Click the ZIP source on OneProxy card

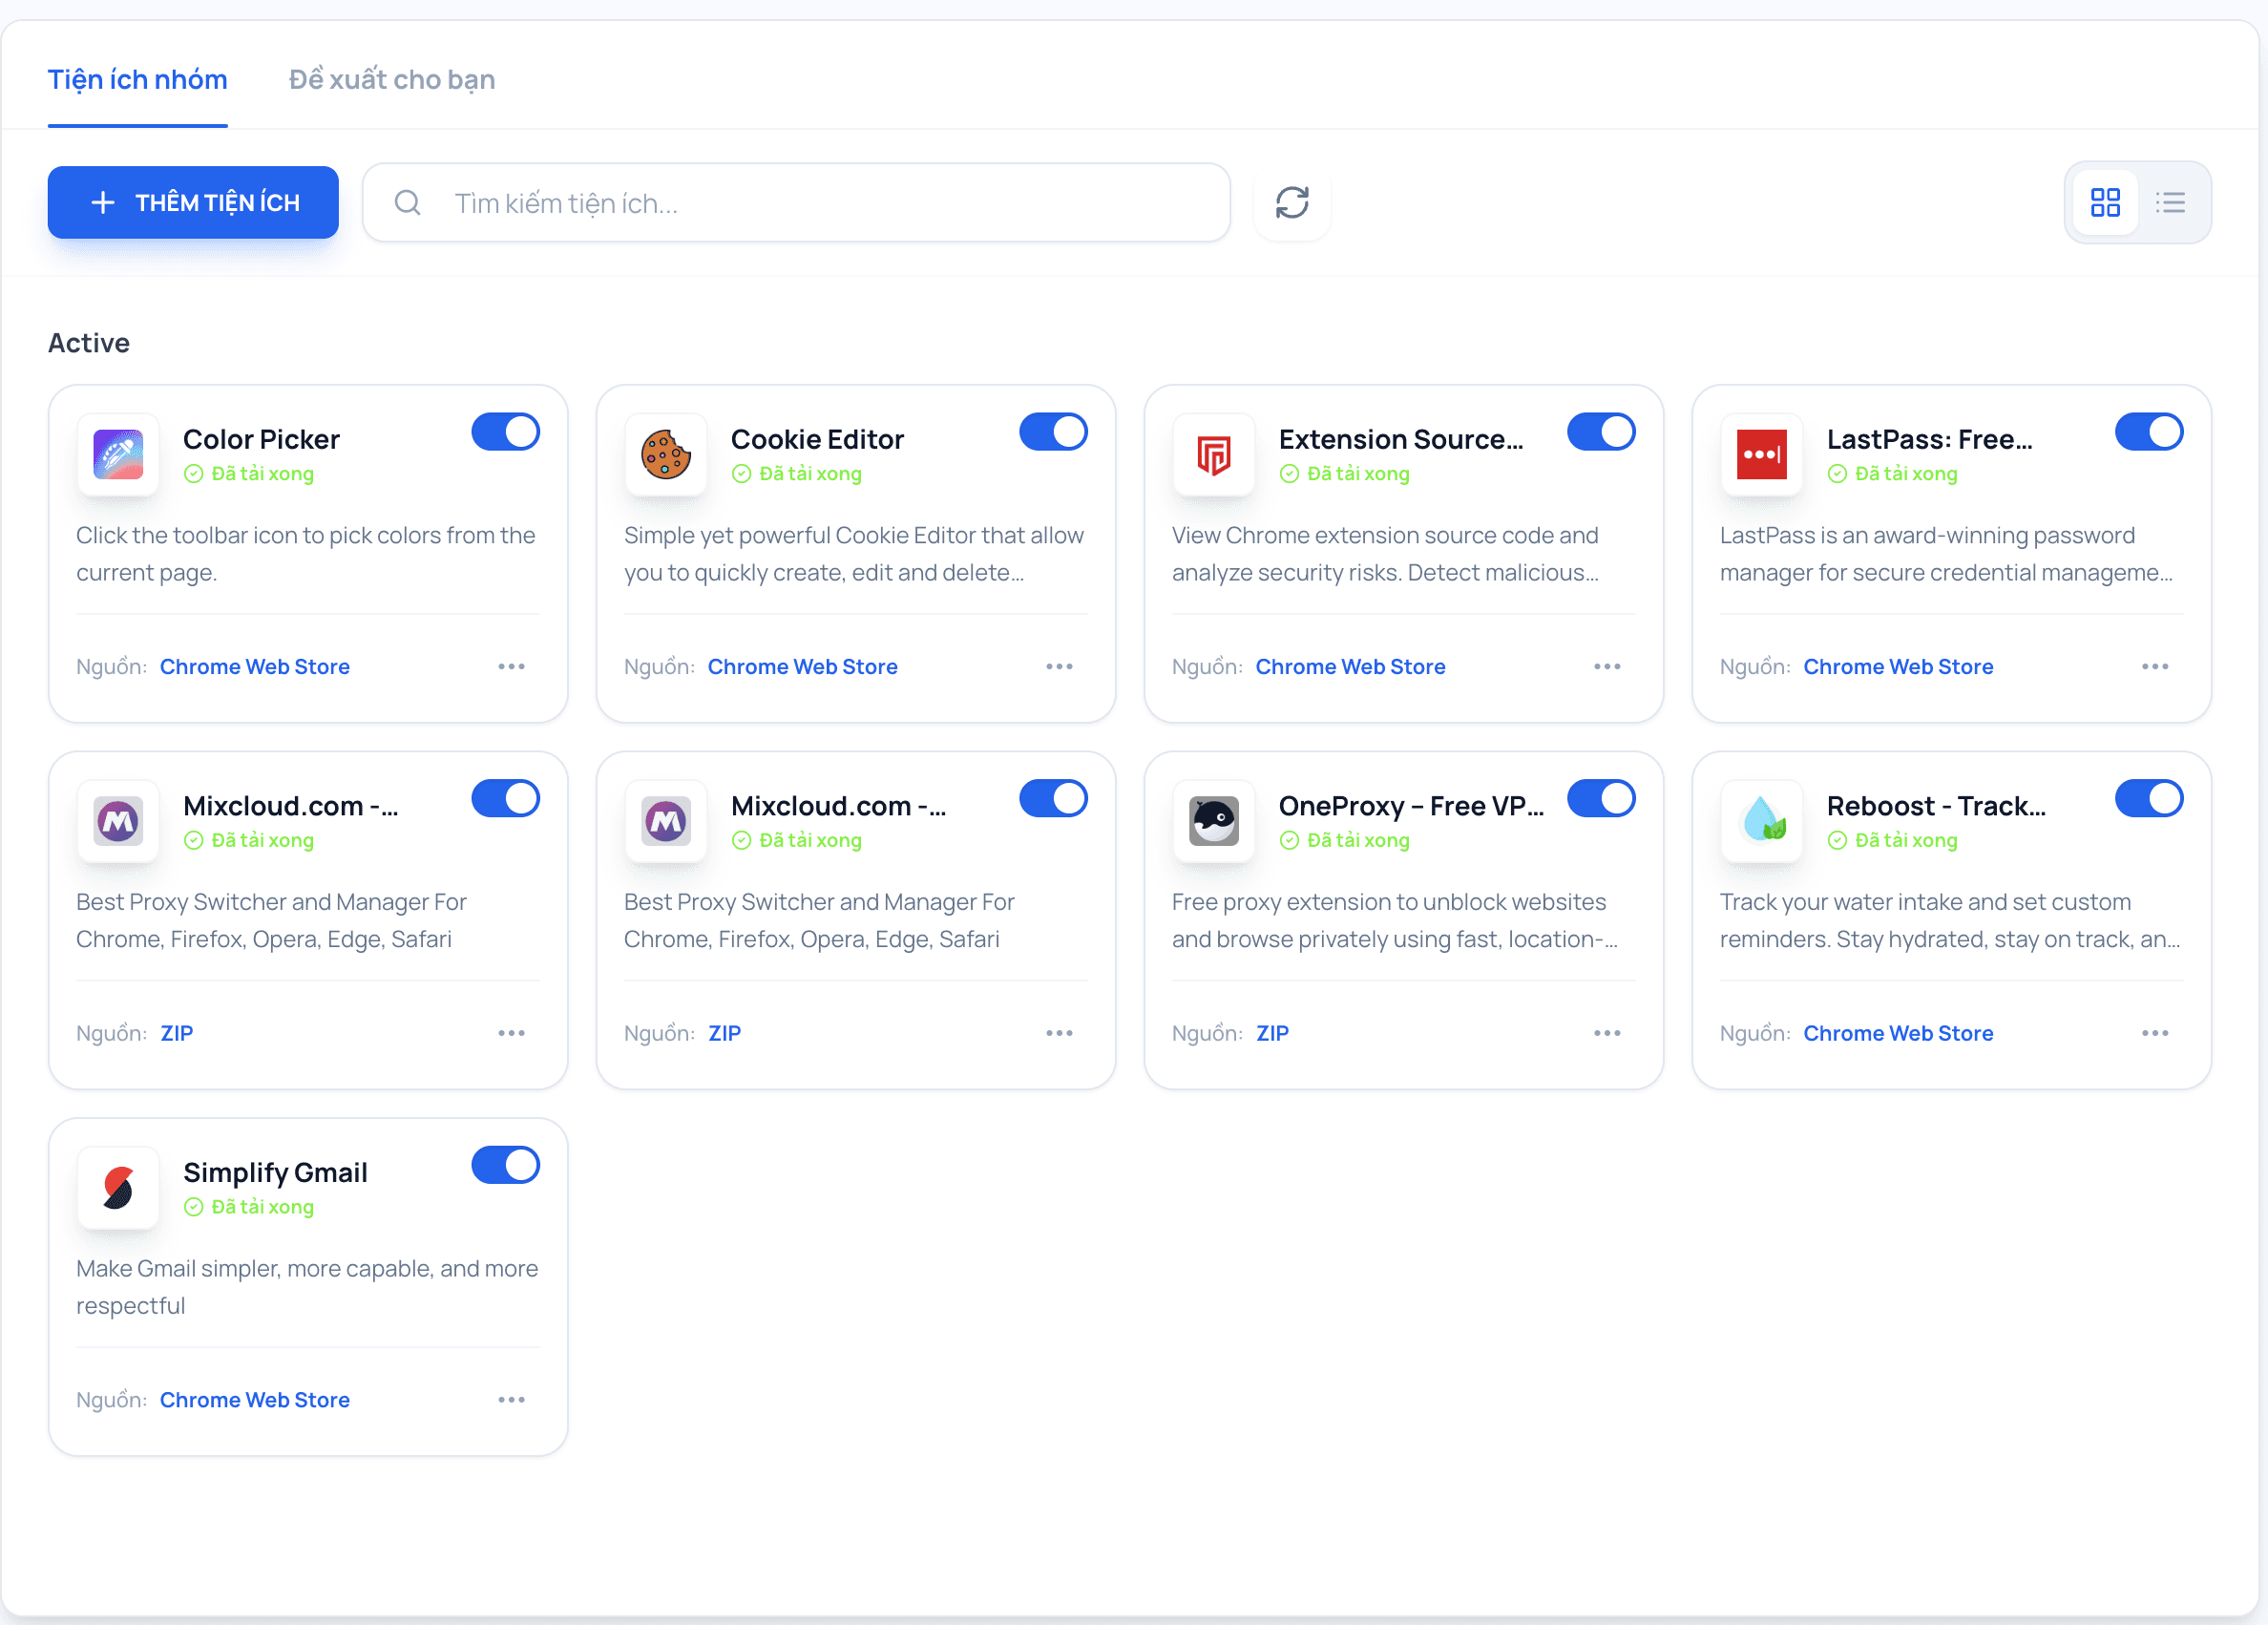[1273, 1034]
